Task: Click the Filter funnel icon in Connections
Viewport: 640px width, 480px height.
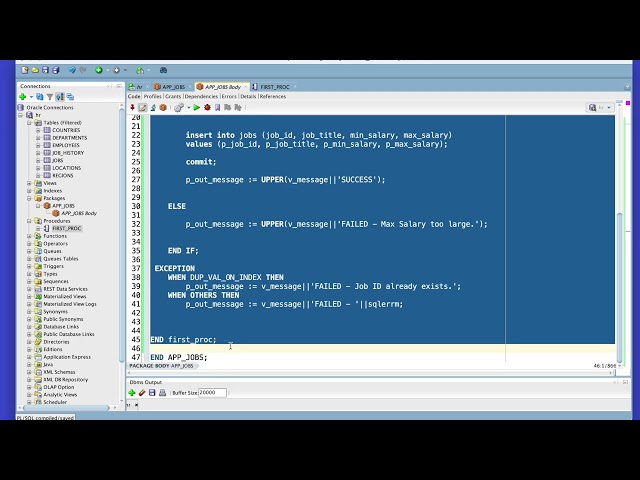Action: [50, 97]
